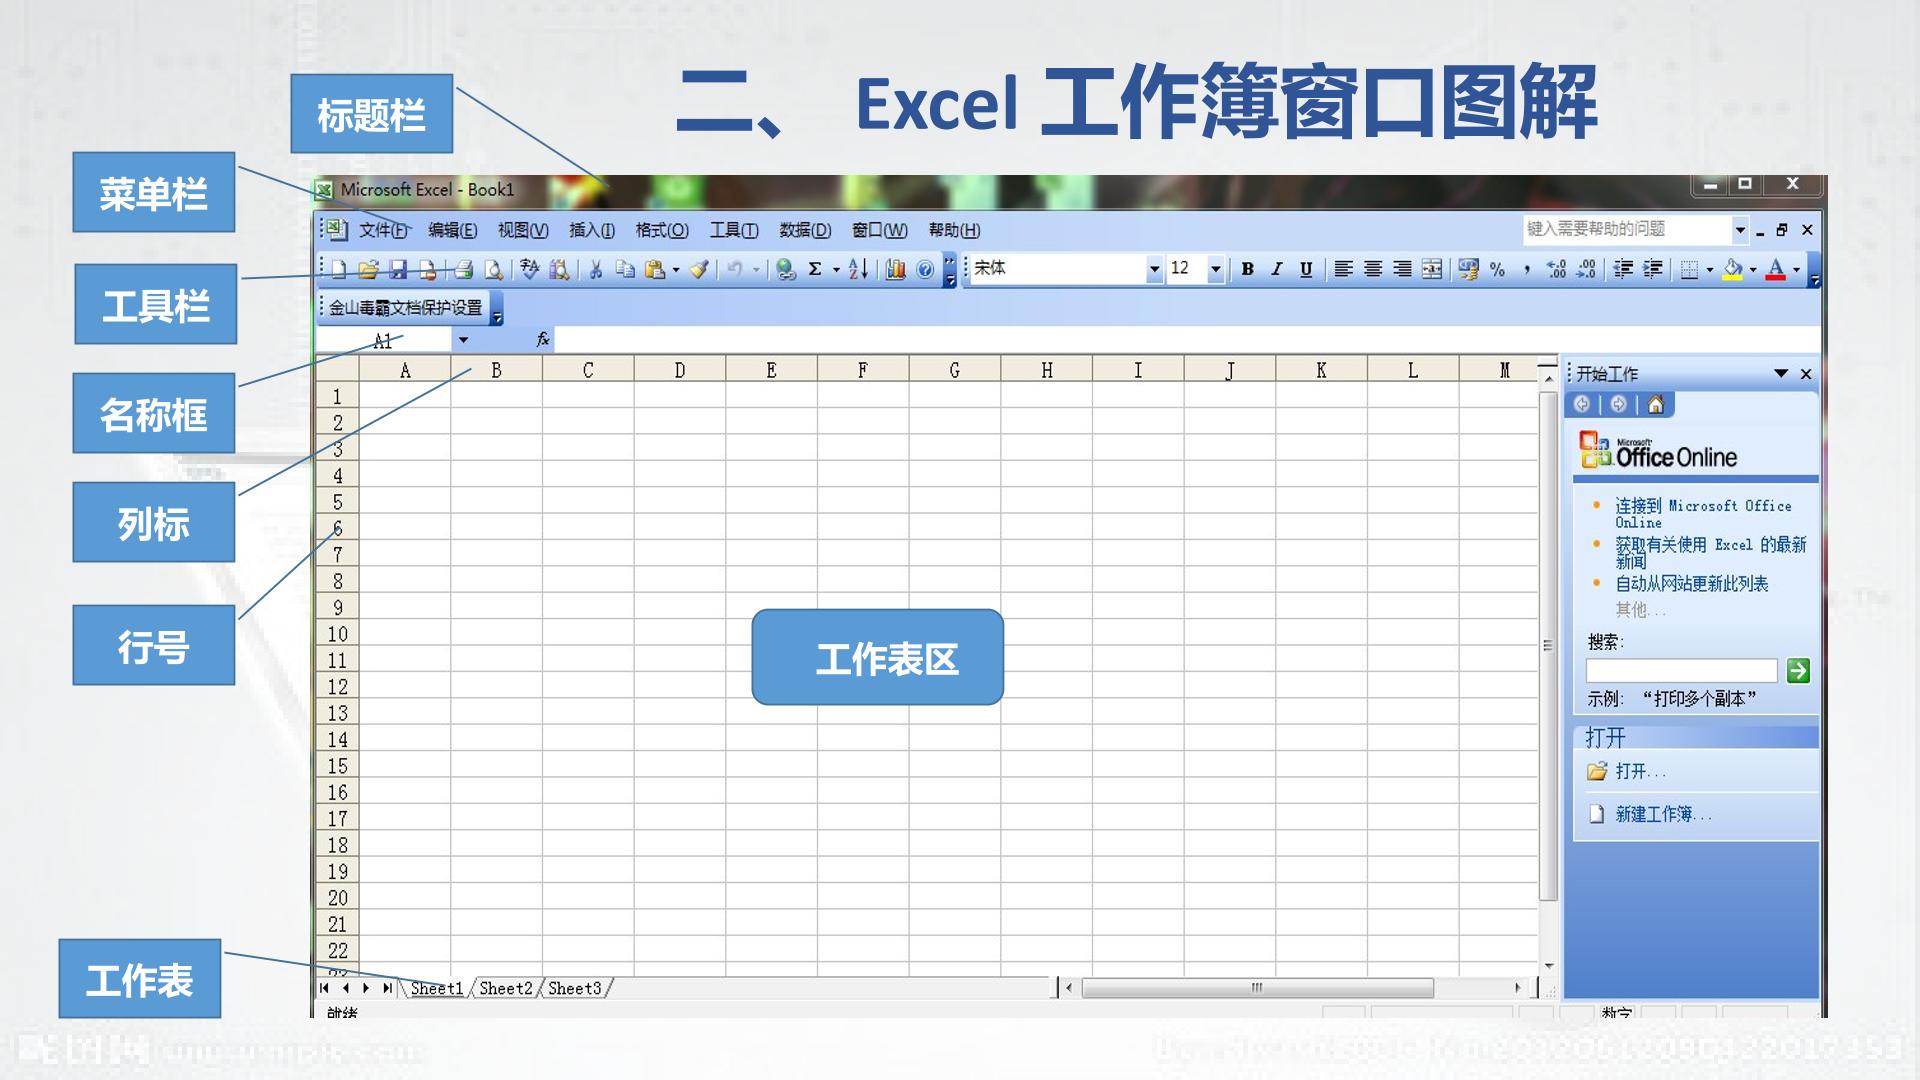Open the 插入(I) menu

tap(592, 230)
